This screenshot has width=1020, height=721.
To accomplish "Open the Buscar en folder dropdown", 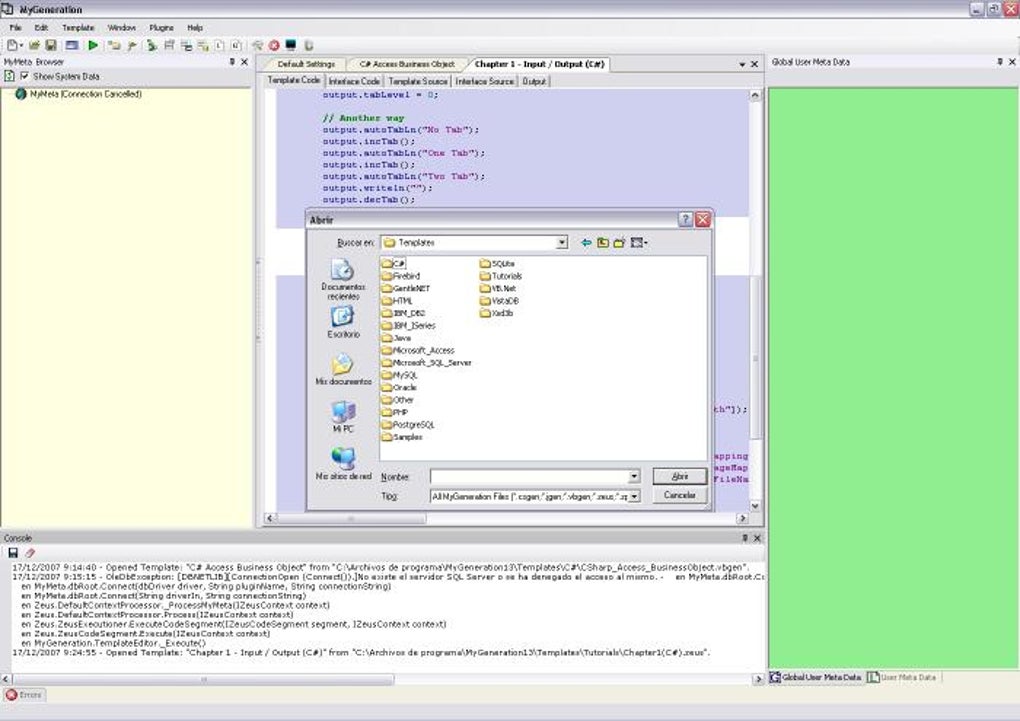I will coord(561,243).
